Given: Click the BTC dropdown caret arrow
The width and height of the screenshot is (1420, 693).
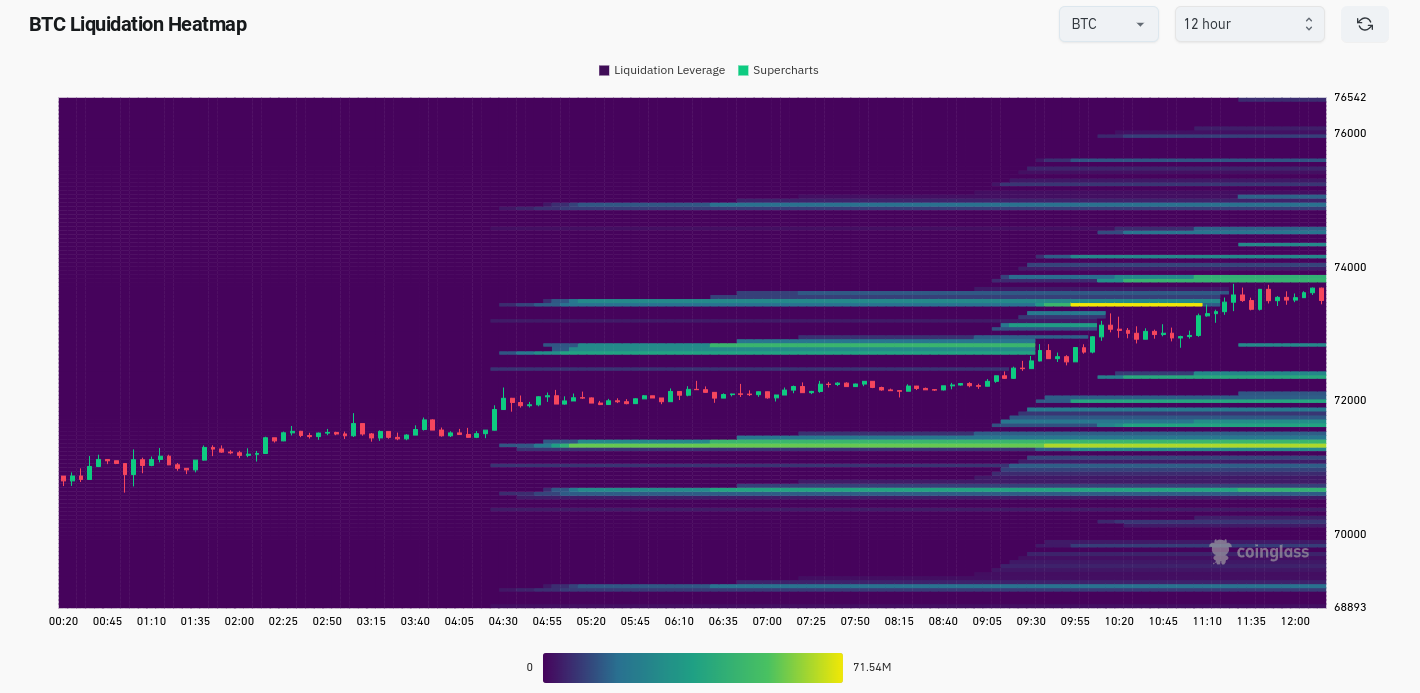Looking at the screenshot, I should click(1140, 24).
